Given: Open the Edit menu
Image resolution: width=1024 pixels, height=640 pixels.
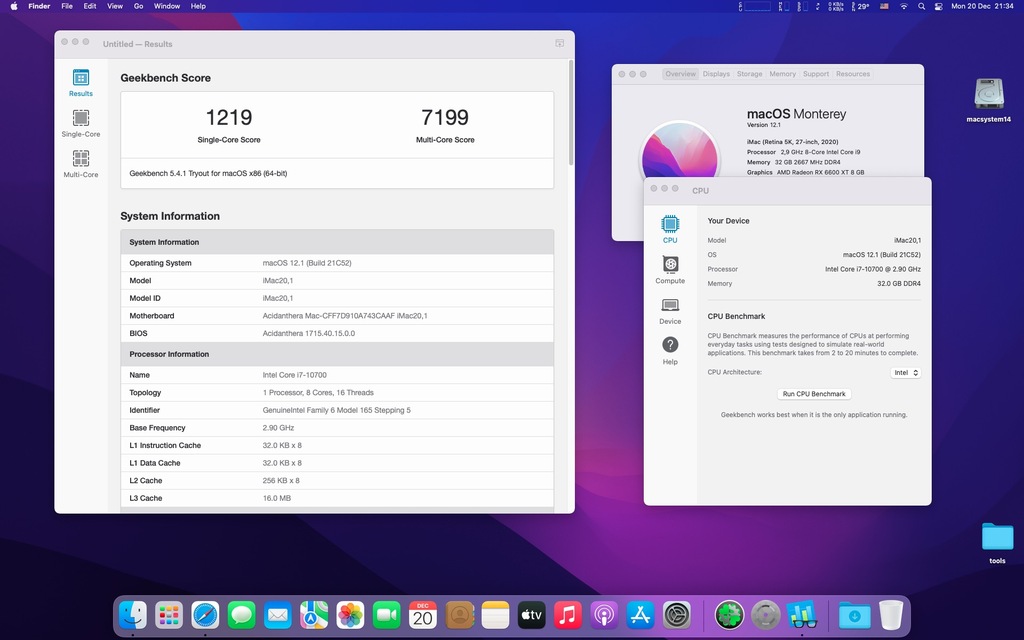Looking at the screenshot, I should pos(90,6).
